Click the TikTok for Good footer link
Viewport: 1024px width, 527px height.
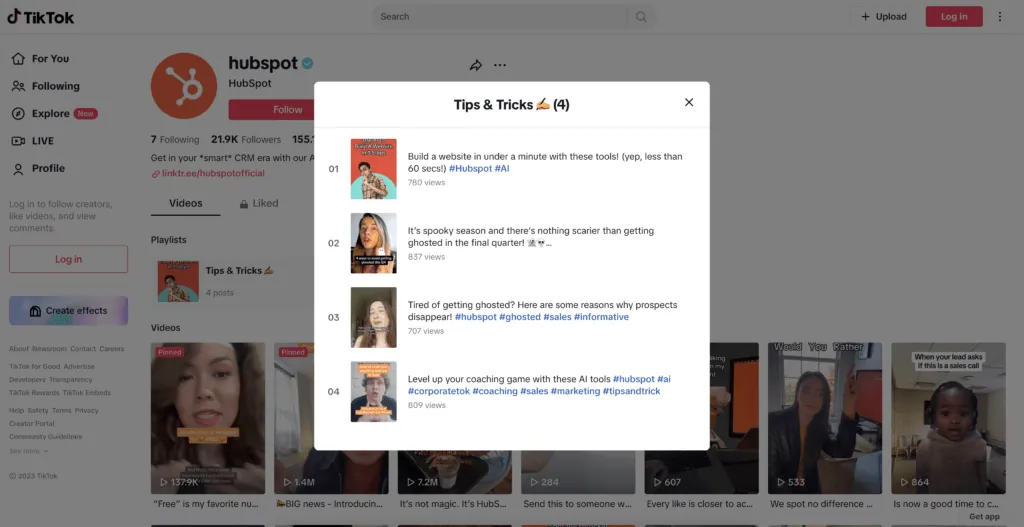(35, 366)
